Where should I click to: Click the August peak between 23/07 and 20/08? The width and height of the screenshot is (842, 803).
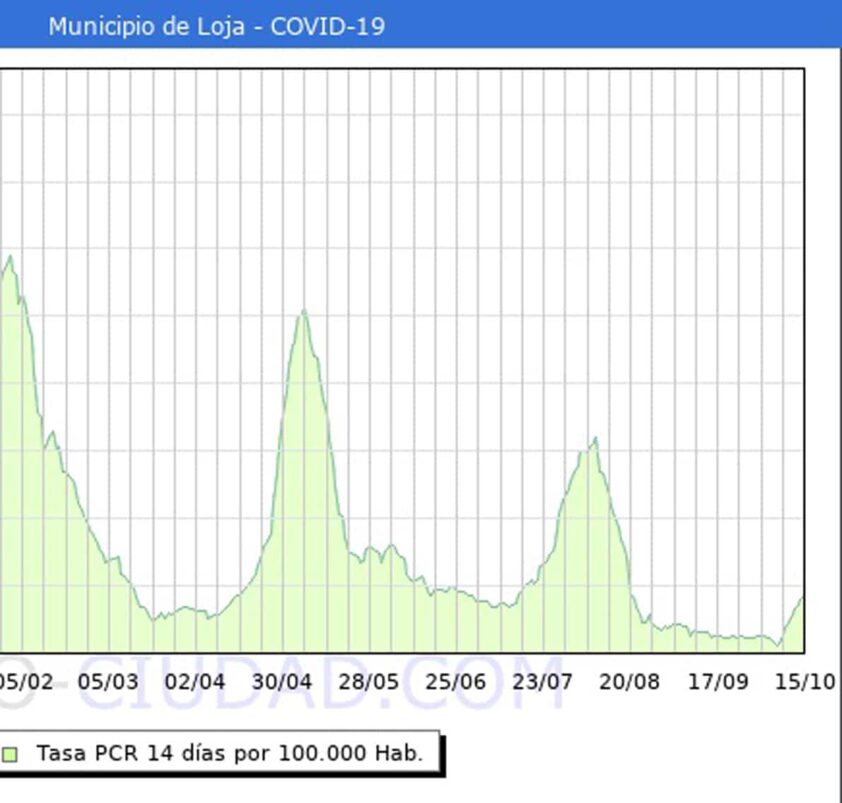pyautogui.click(x=594, y=440)
